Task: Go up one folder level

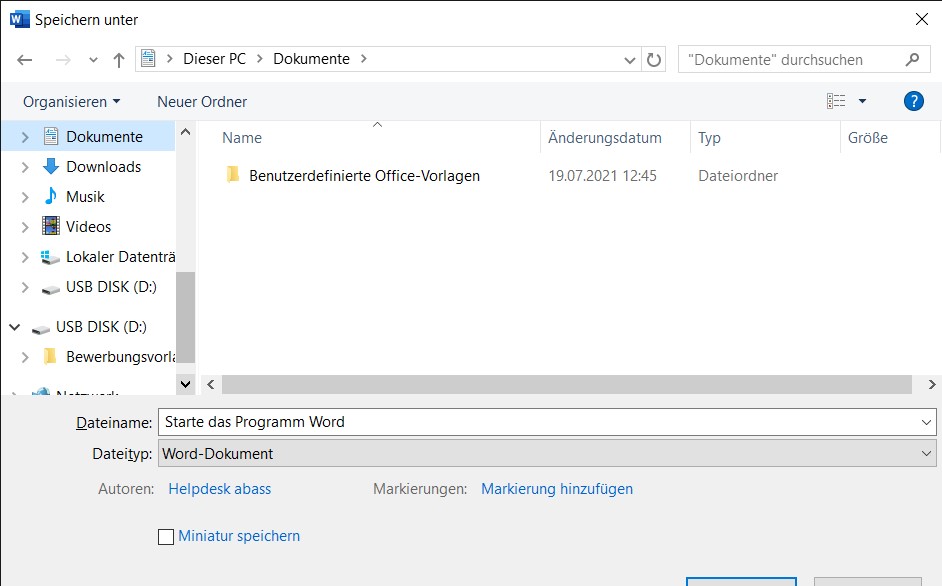Action: click(119, 60)
